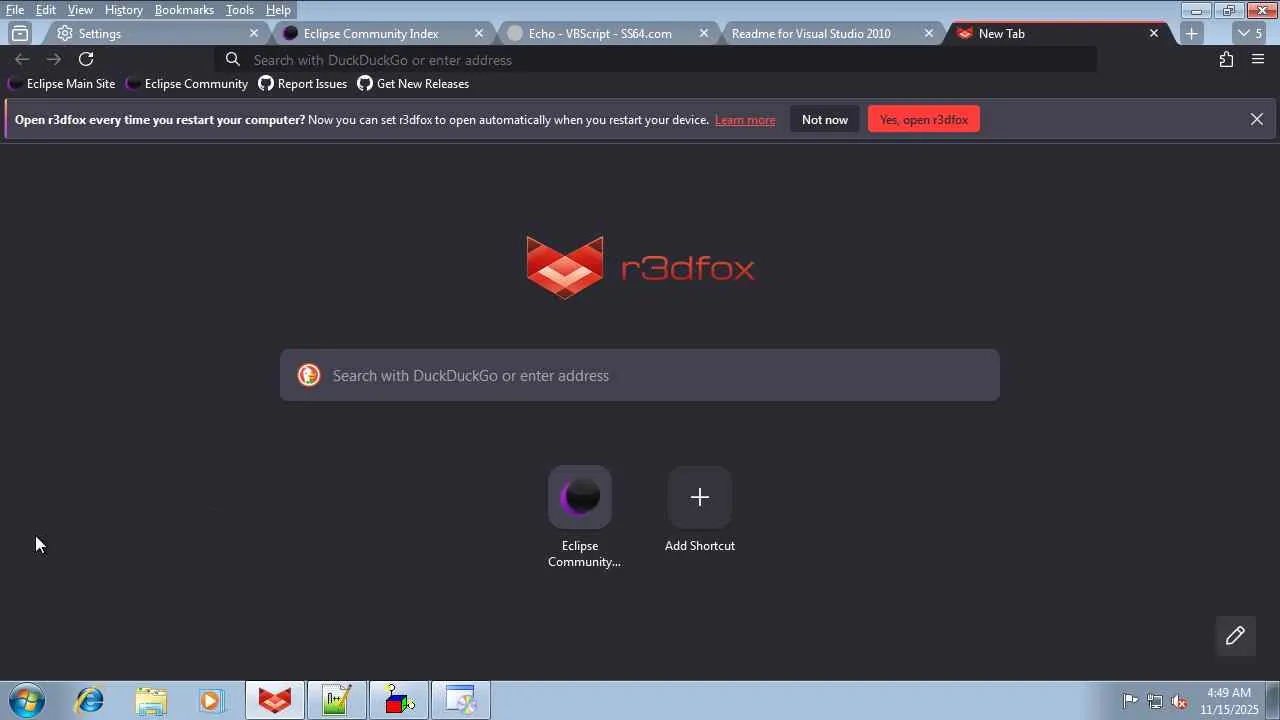Open the File menu
The height and width of the screenshot is (720, 1280).
pos(15,10)
